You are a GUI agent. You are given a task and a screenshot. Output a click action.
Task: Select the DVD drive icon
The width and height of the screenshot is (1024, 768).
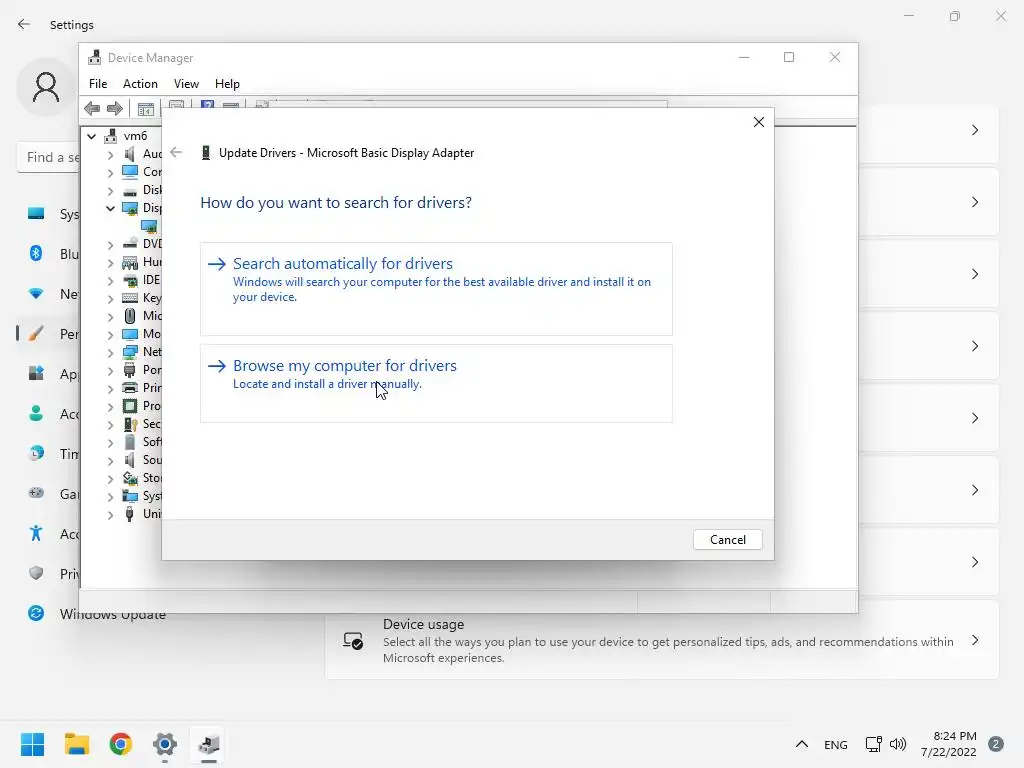coord(130,244)
